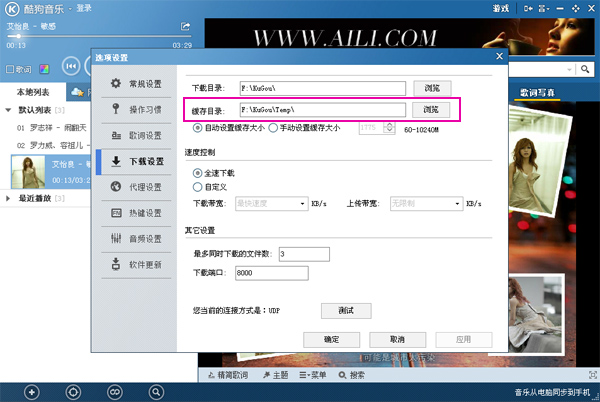600x402 pixels.
Task: Edit the 下载目录 path field
Action: [323, 88]
